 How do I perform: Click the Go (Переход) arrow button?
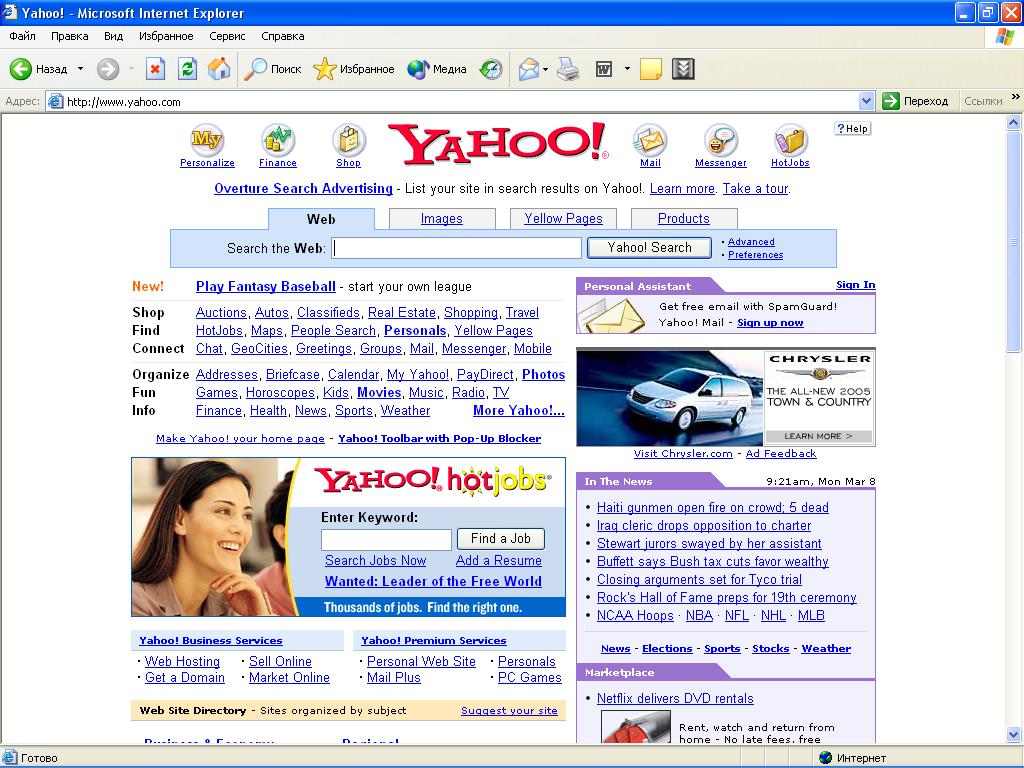(915, 101)
